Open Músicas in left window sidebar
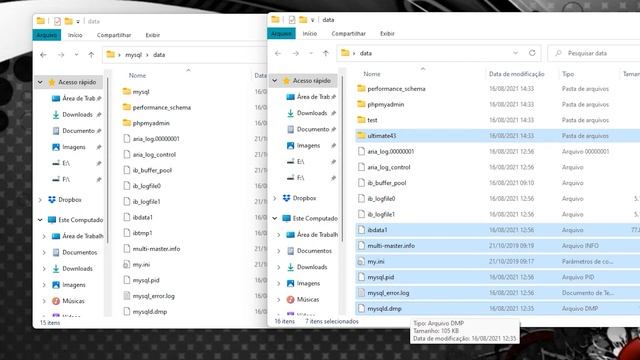This screenshot has width=640, height=360. [x=69, y=301]
